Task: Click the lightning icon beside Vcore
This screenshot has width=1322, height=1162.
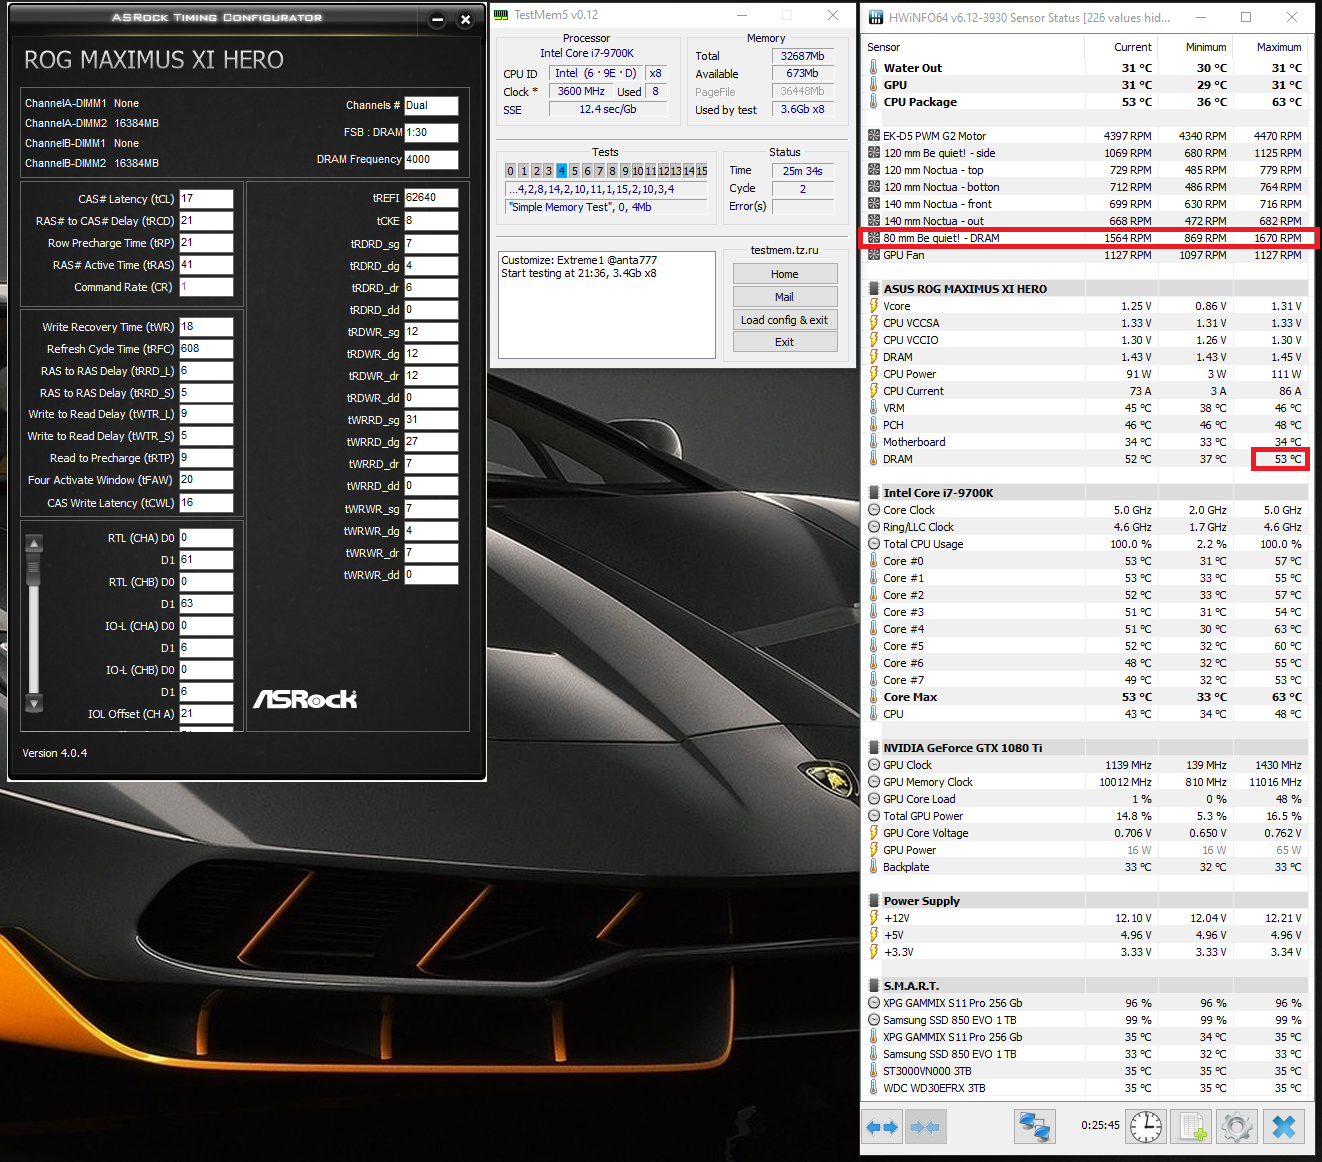Action: [874, 306]
